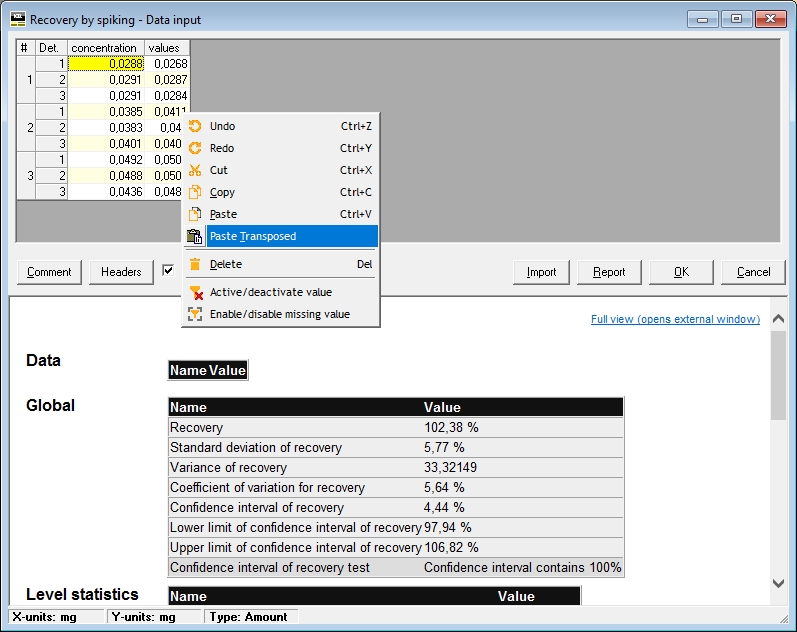Toggle the checkbox beside Headers button
Screen dimensions: 797x632
(168, 270)
